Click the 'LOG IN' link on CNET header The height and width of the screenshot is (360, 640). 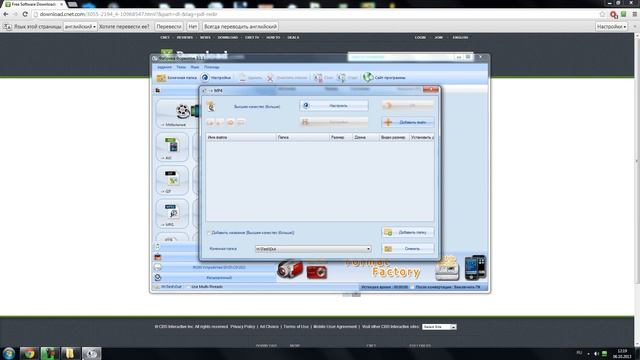click(420, 38)
